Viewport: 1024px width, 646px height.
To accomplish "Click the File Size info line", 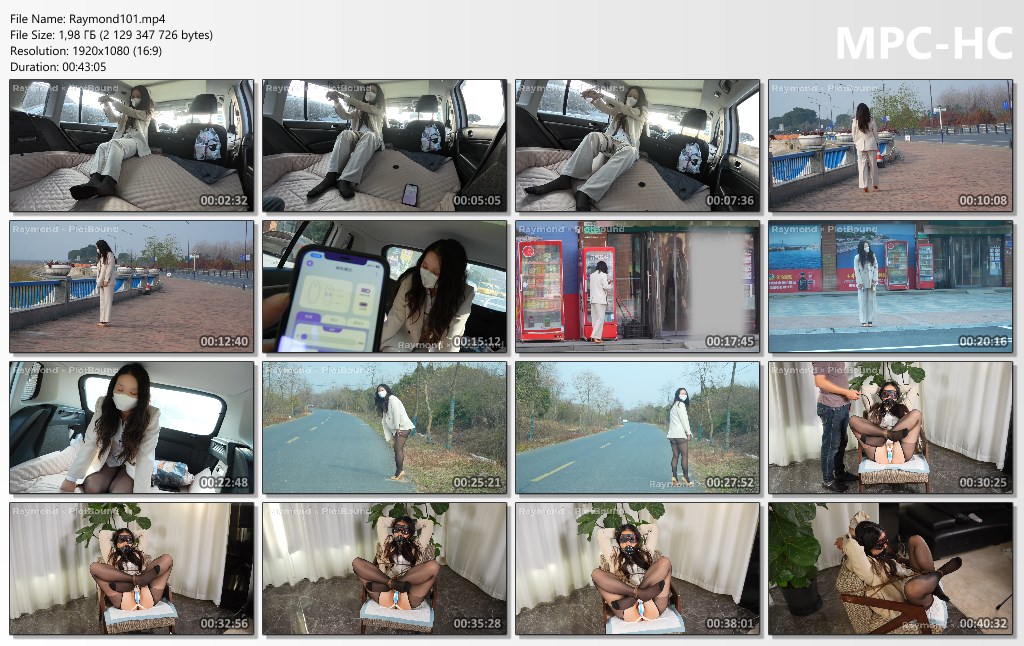I will 111,34.
